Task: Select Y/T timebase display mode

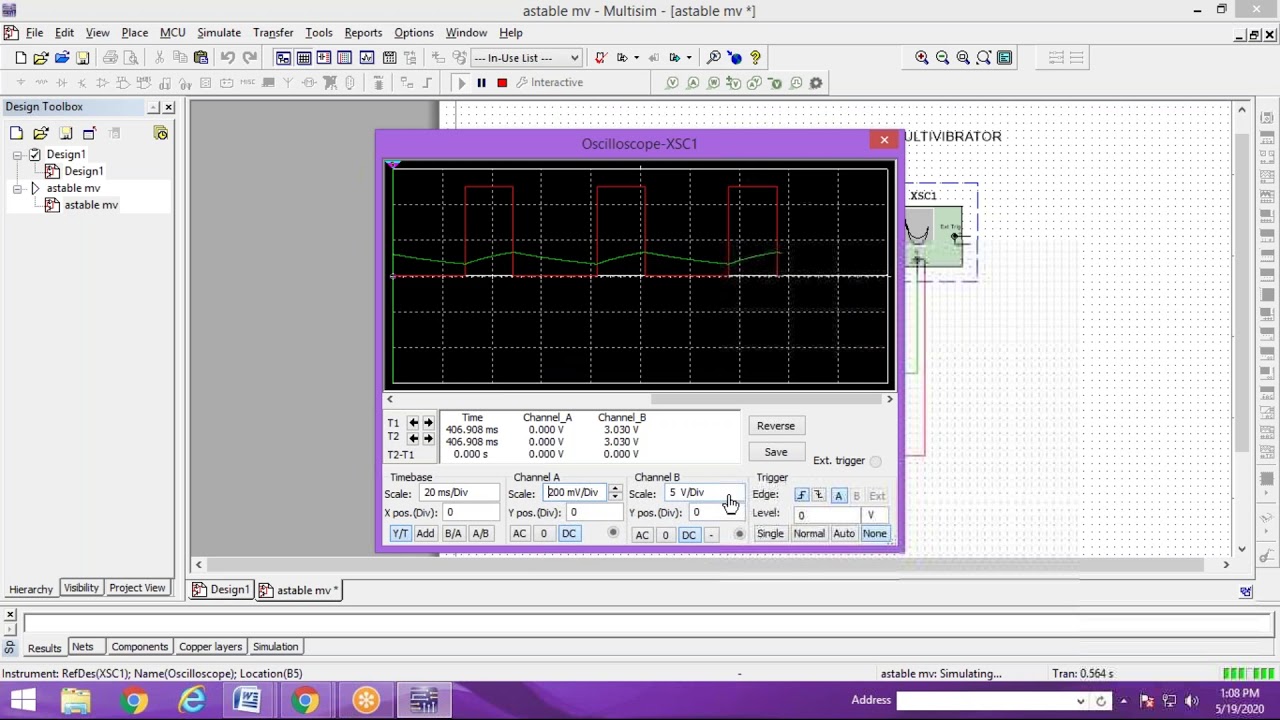Action: pos(400,534)
